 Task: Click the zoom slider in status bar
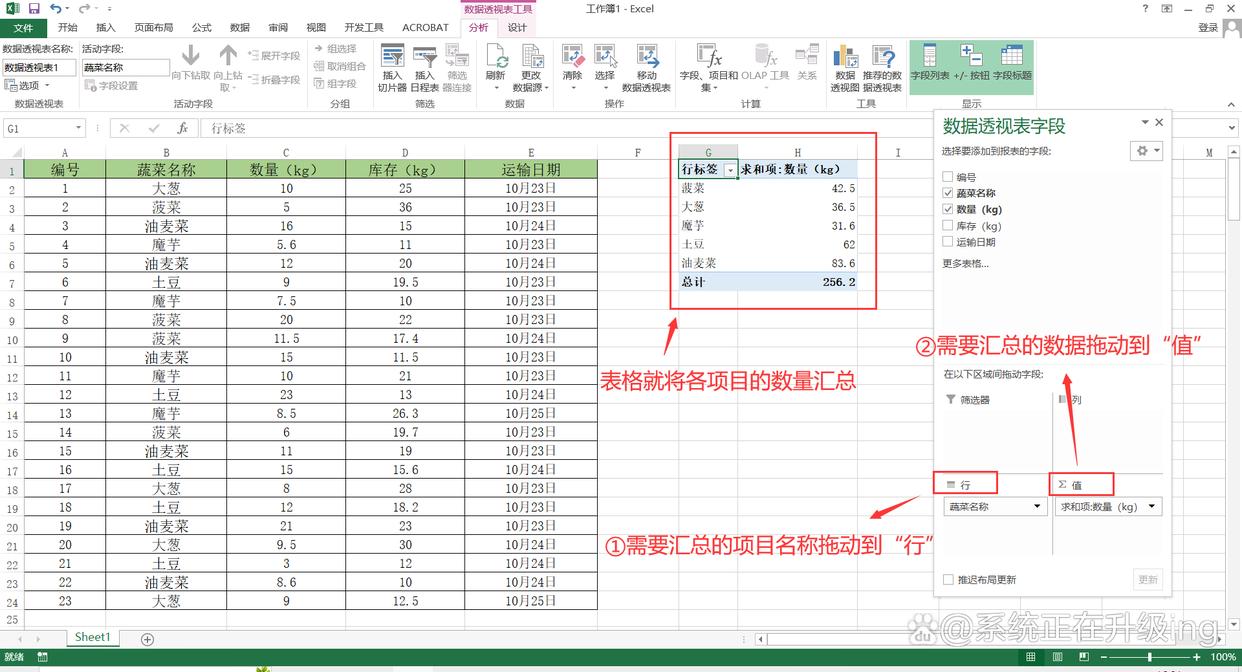tap(1150, 657)
